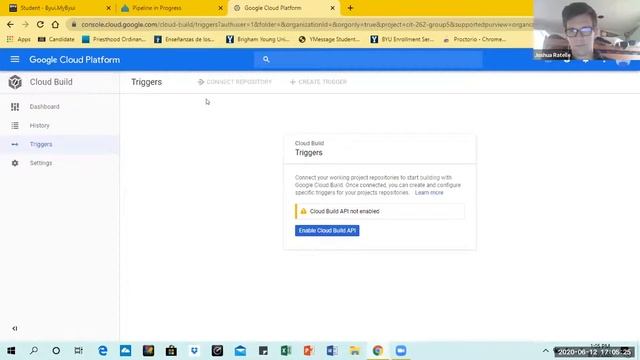This screenshot has height=360, width=640.
Task: Click the Chrome icon in the taskbar
Action: [378, 351]
